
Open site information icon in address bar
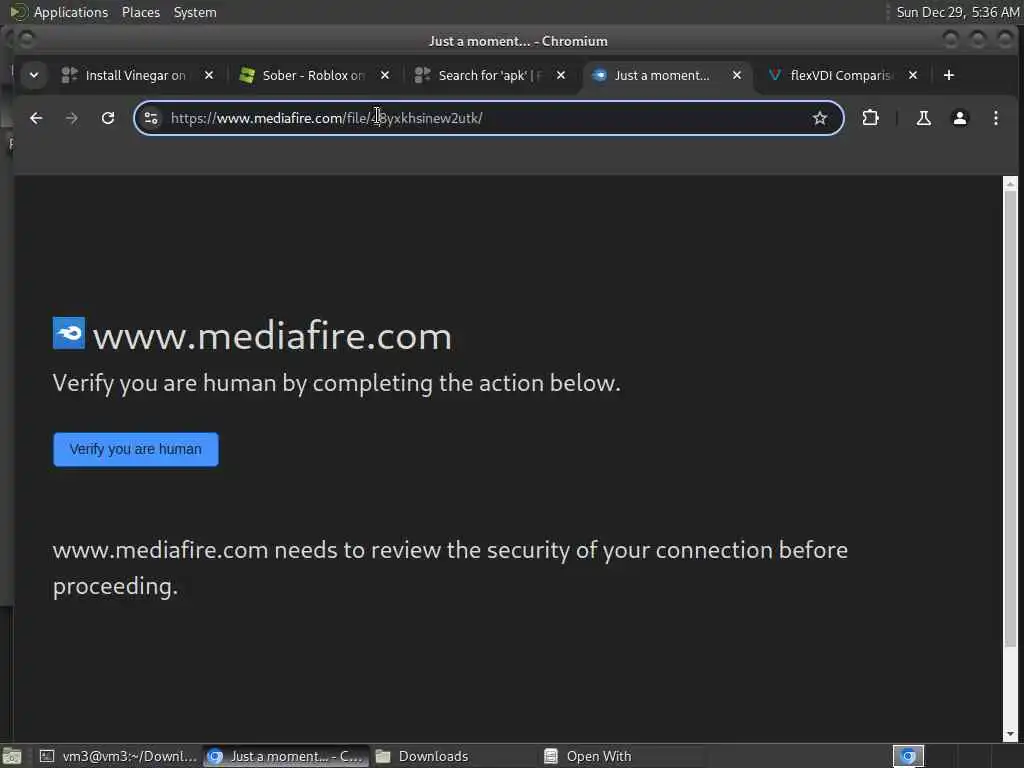tap(151, 118)
